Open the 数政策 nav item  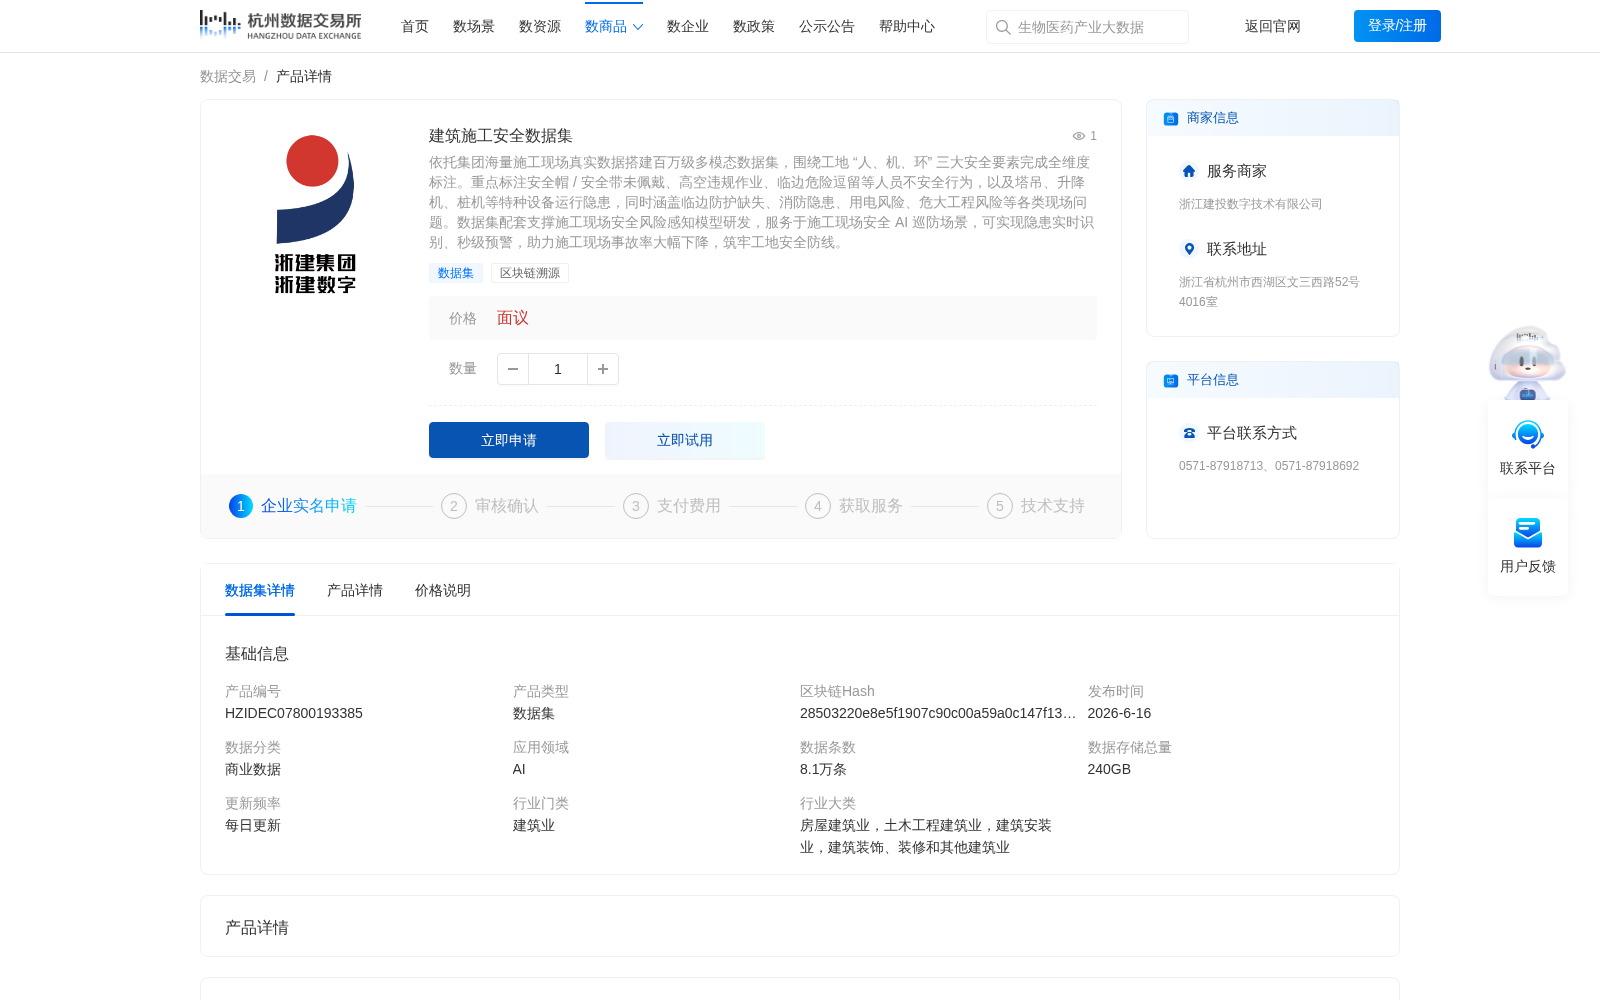pyautogui.click(x=754, y=27)
